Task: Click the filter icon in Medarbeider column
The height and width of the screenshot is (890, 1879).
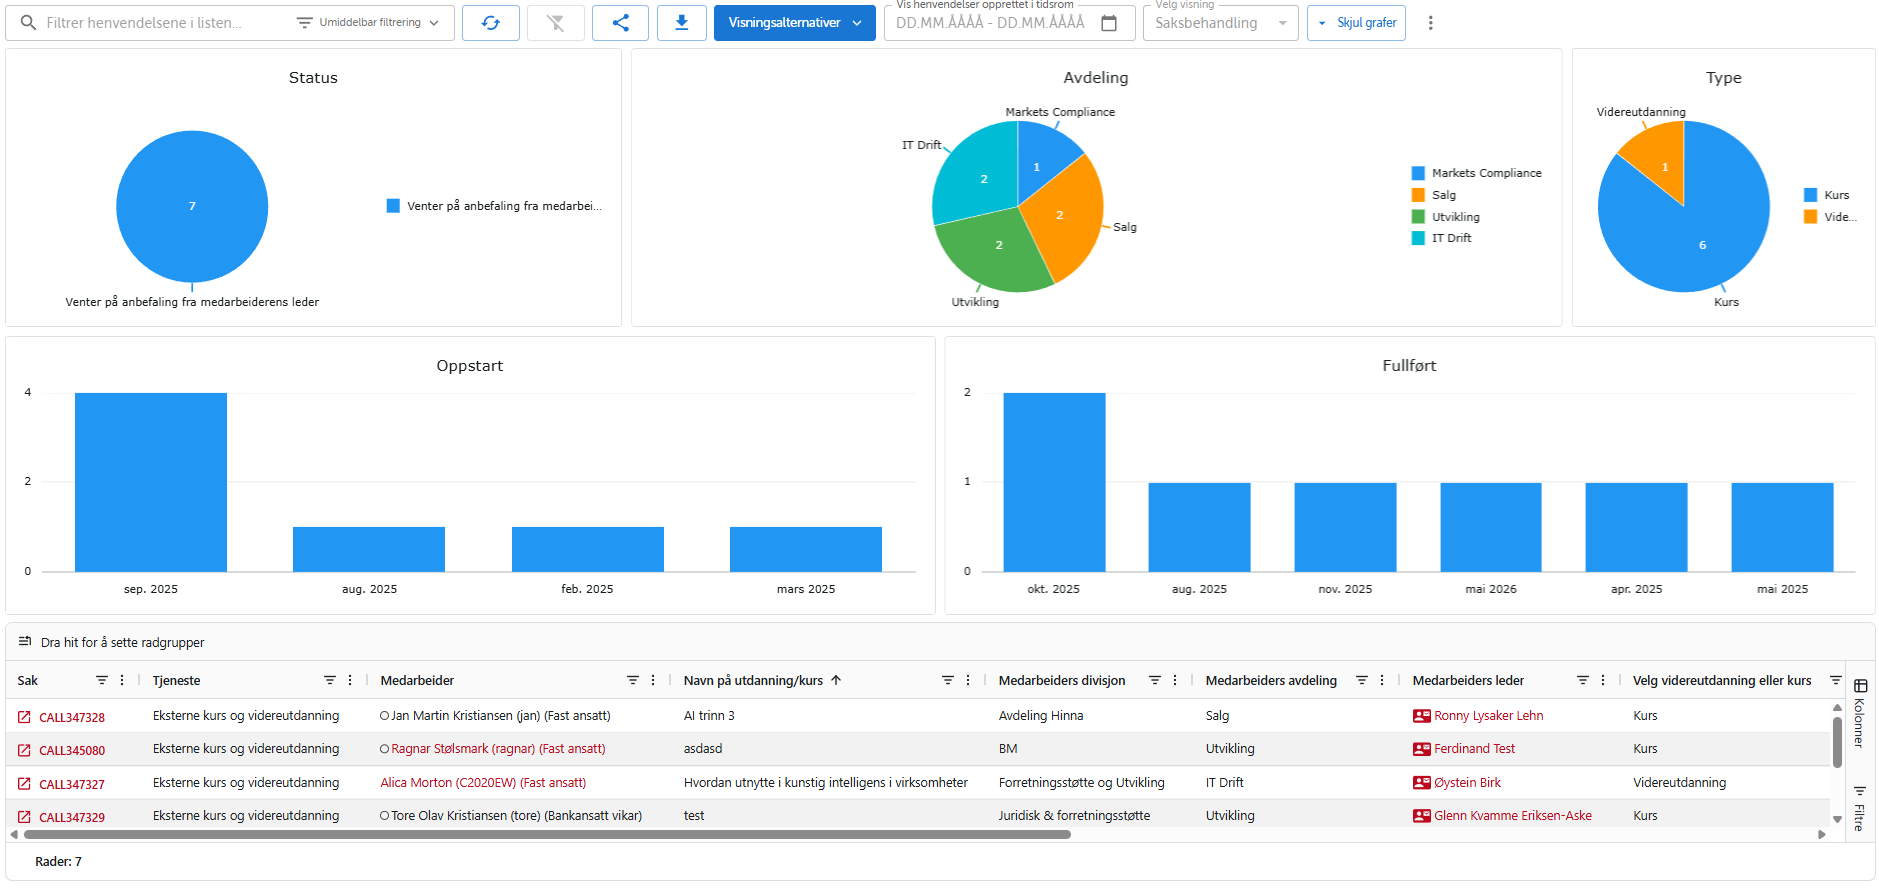Action: click(x=632, y=680)
